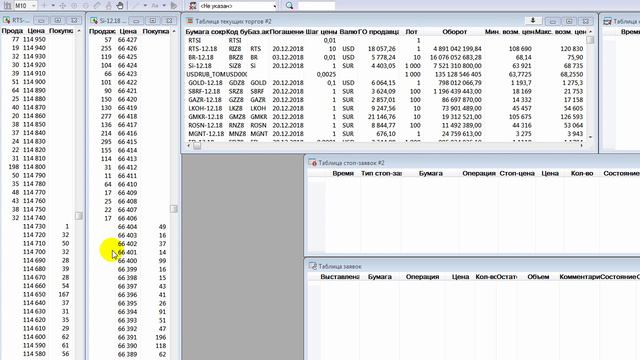Viewport: 640px width, 360px height.
Task: Click price 66 400 in the Si order book
Action: pyautogui.click(x=127, y=260)
